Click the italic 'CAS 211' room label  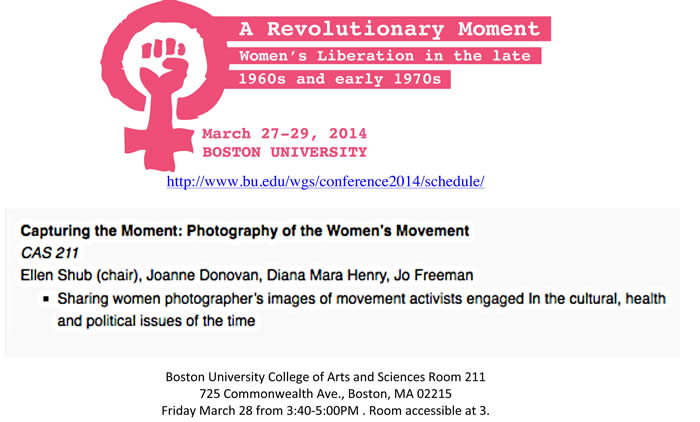[x=49, y=251]
